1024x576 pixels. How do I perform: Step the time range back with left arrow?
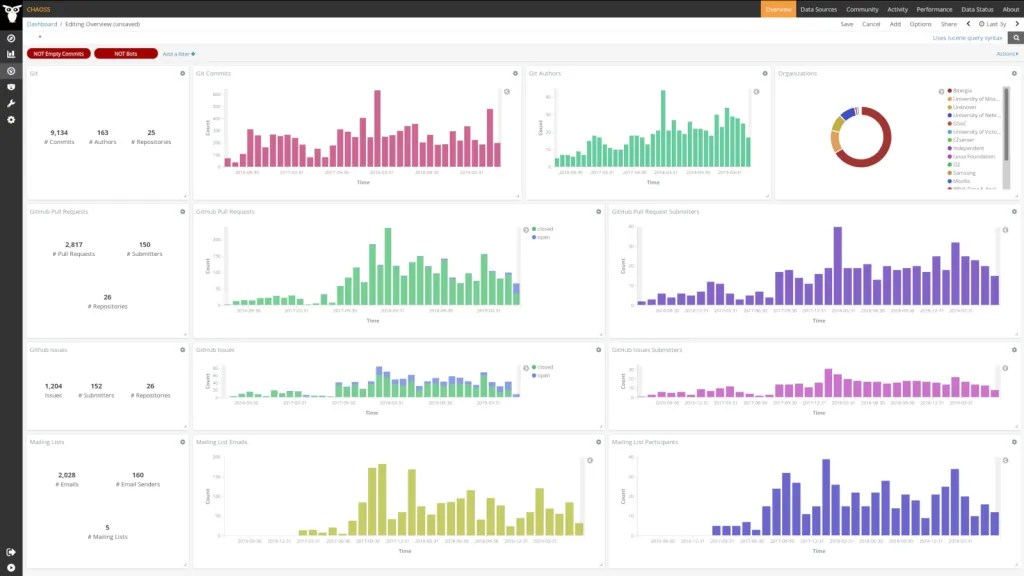968,23
